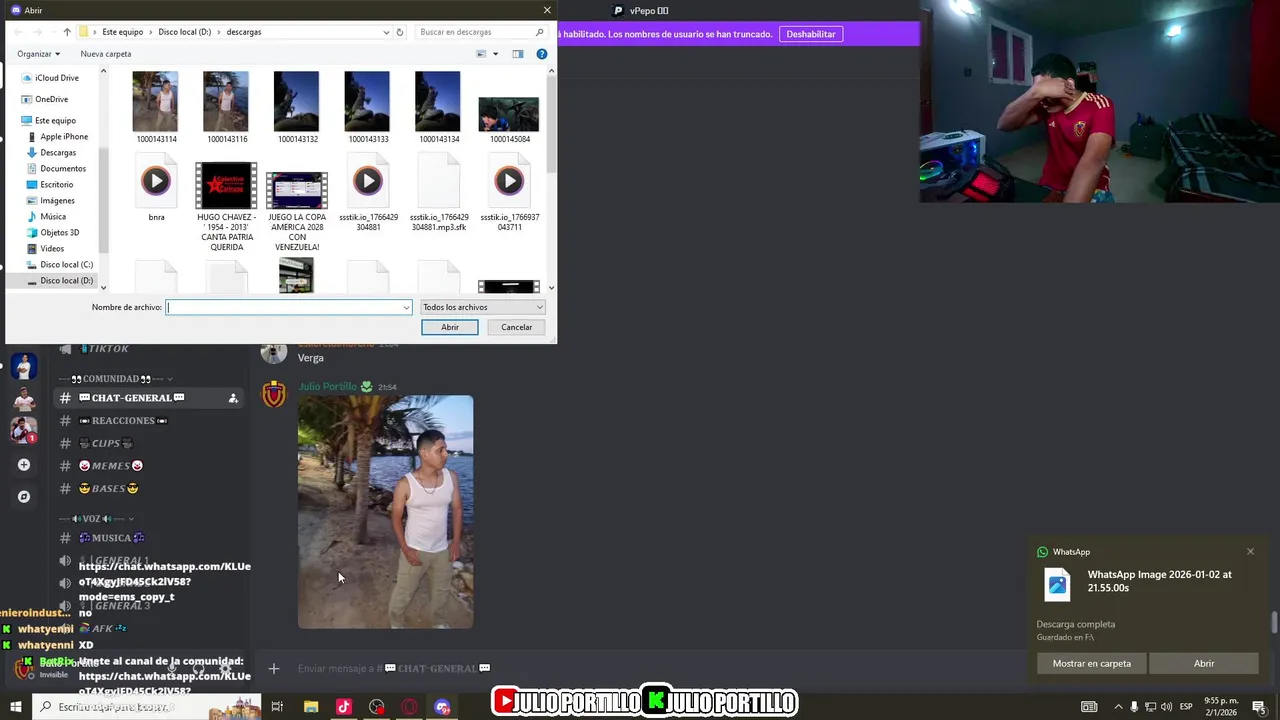Click the Julio Portillo username in chat
Screen dimensions: 1280x720
(x=327, y=387)
